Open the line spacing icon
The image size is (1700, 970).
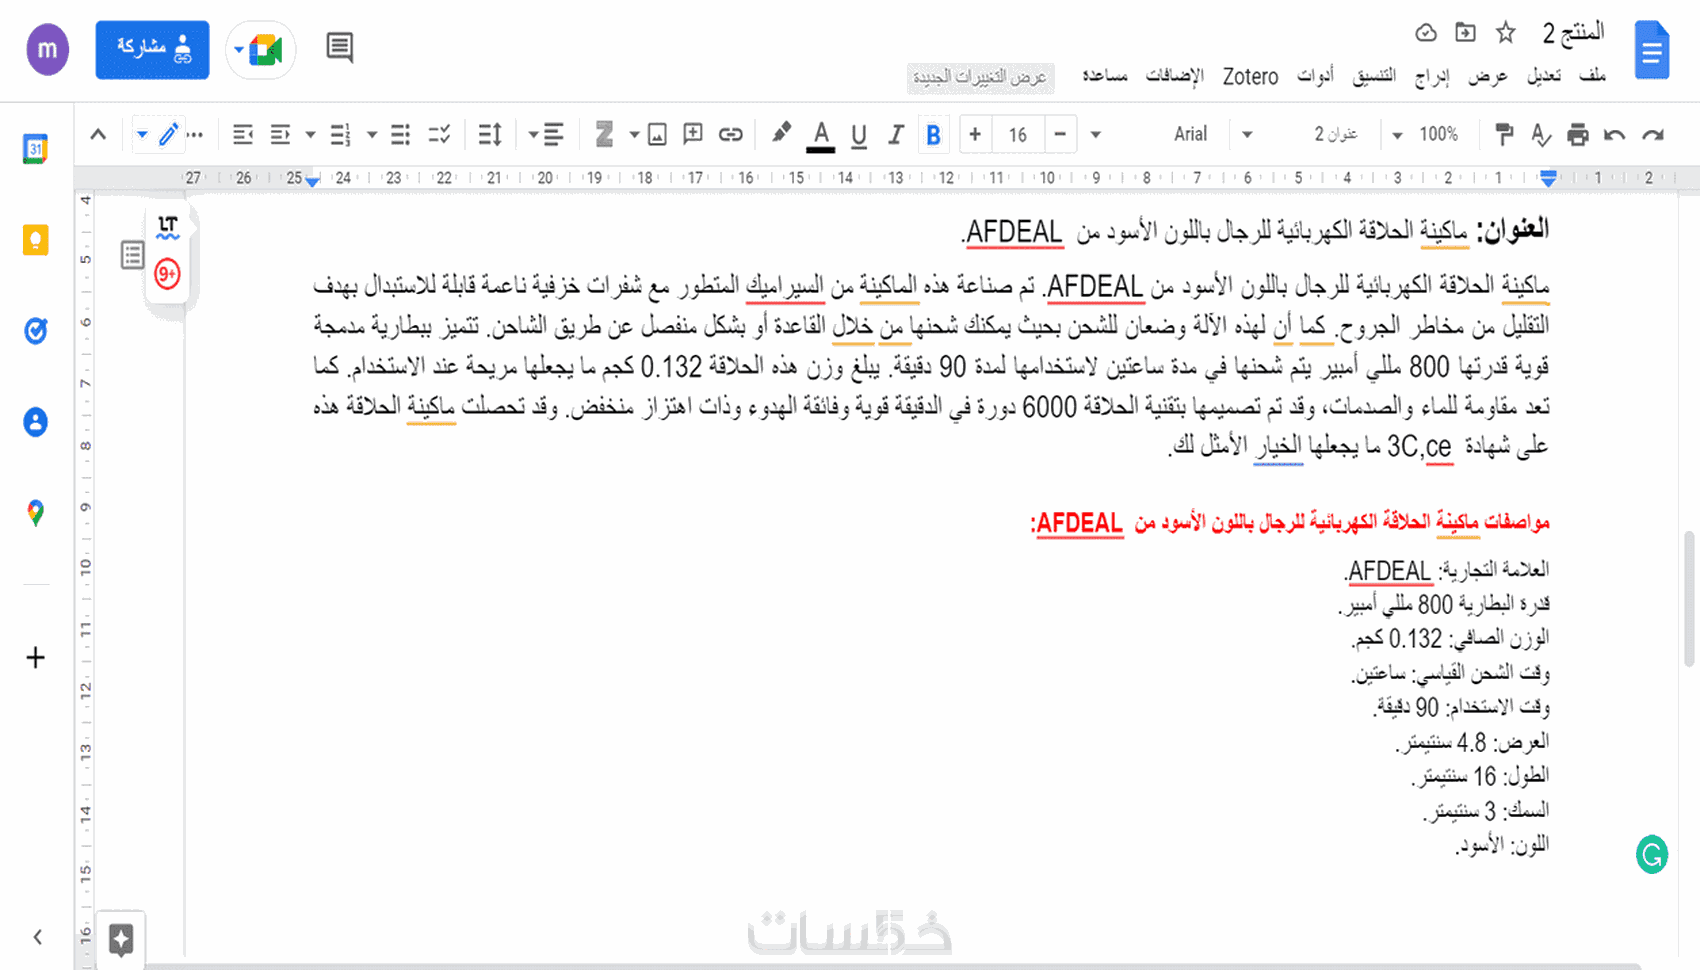(490, 134)
